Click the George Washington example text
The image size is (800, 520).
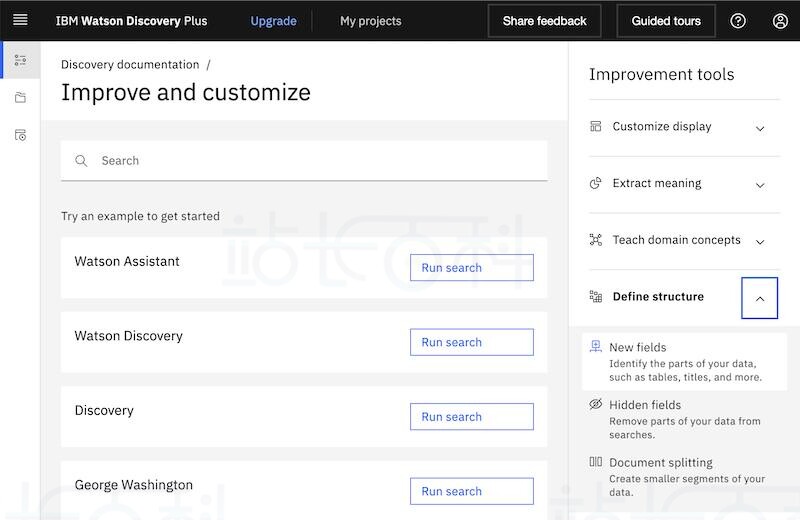coord(134,485)
